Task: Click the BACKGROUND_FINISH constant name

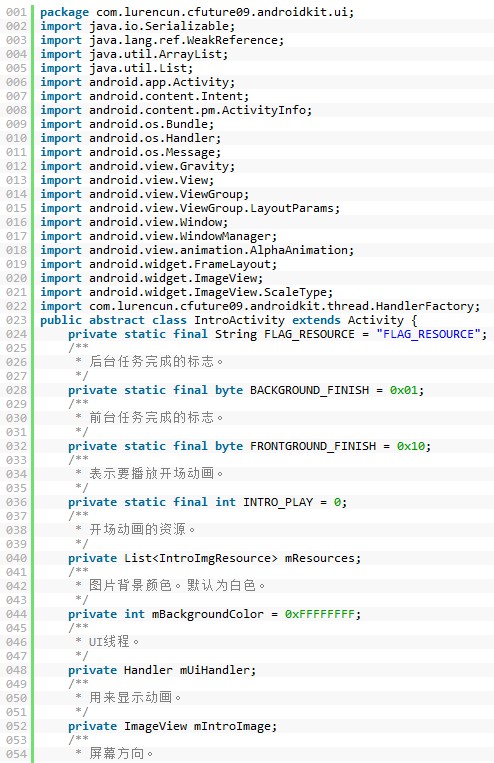Action: (x=310, y=390)
